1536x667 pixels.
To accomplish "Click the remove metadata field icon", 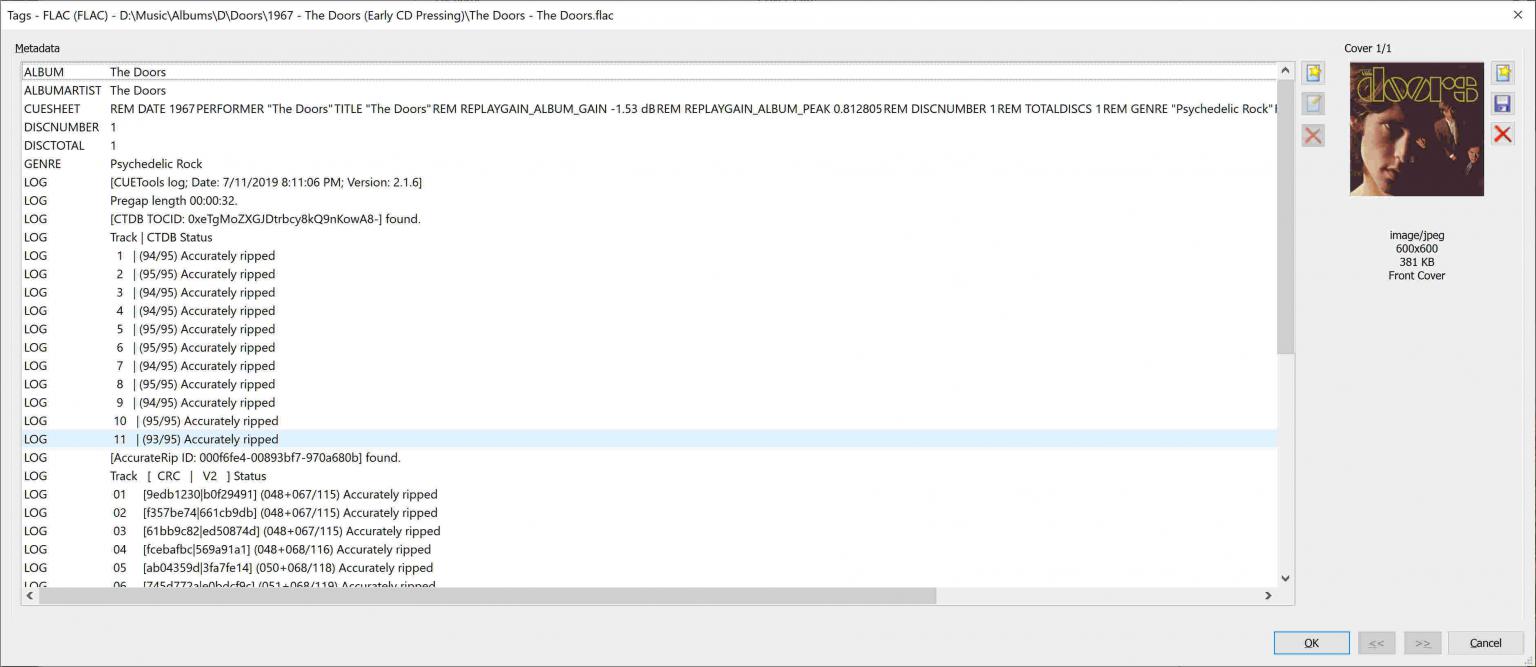I will (1313, 136).
